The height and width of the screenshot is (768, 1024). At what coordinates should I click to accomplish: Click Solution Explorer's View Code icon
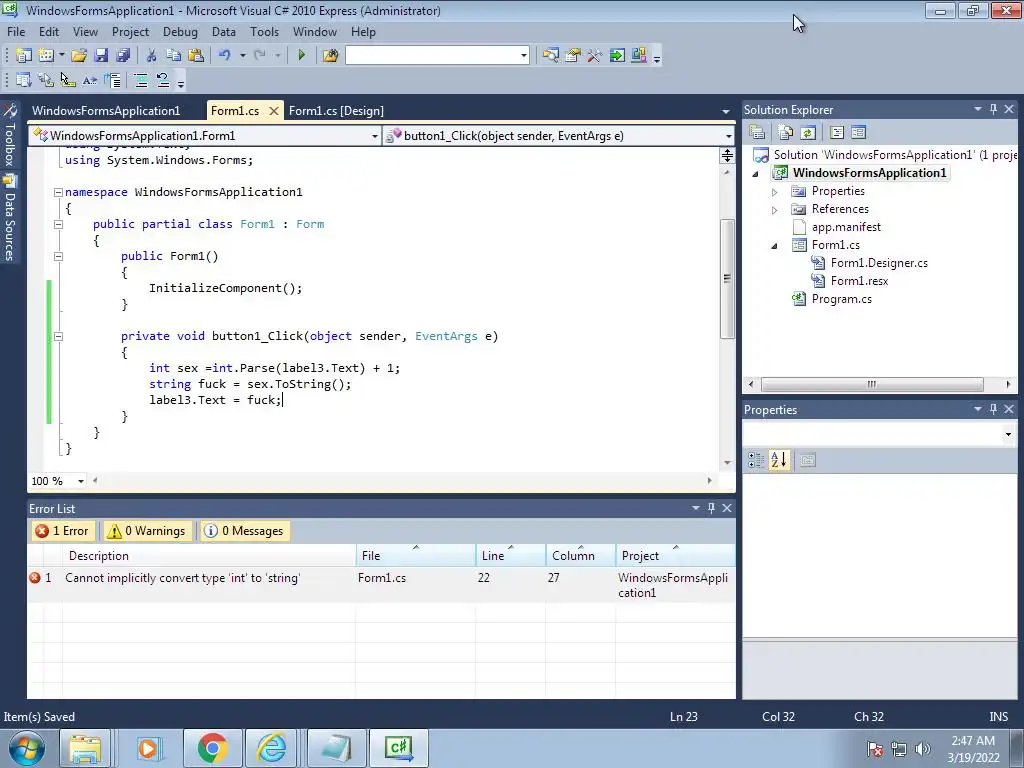coord(837,133)
